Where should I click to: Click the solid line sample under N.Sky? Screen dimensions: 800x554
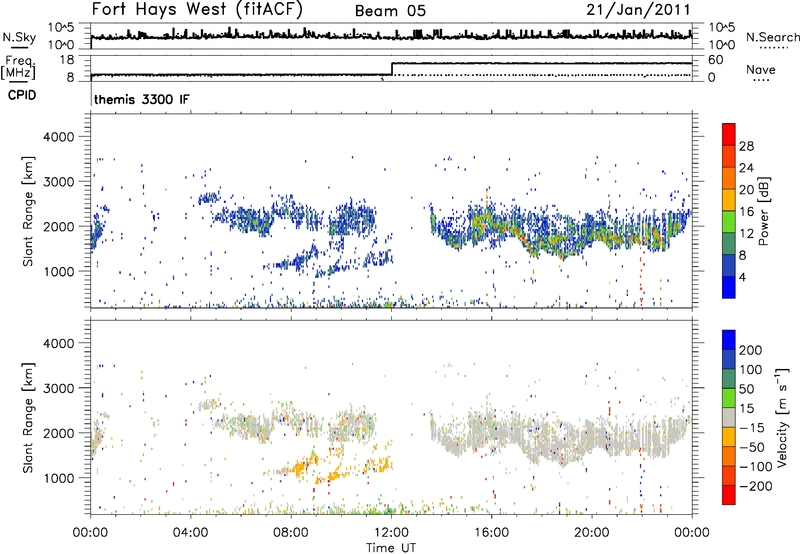(x=19, y=47)
